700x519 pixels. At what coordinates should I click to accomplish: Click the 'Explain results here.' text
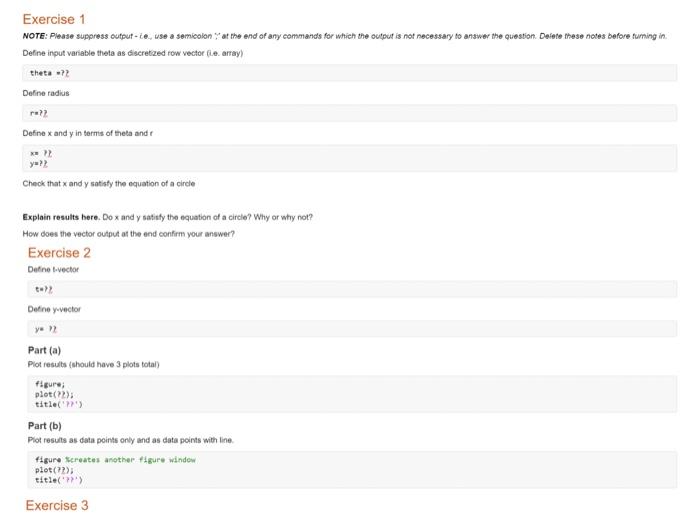(61, 217)
